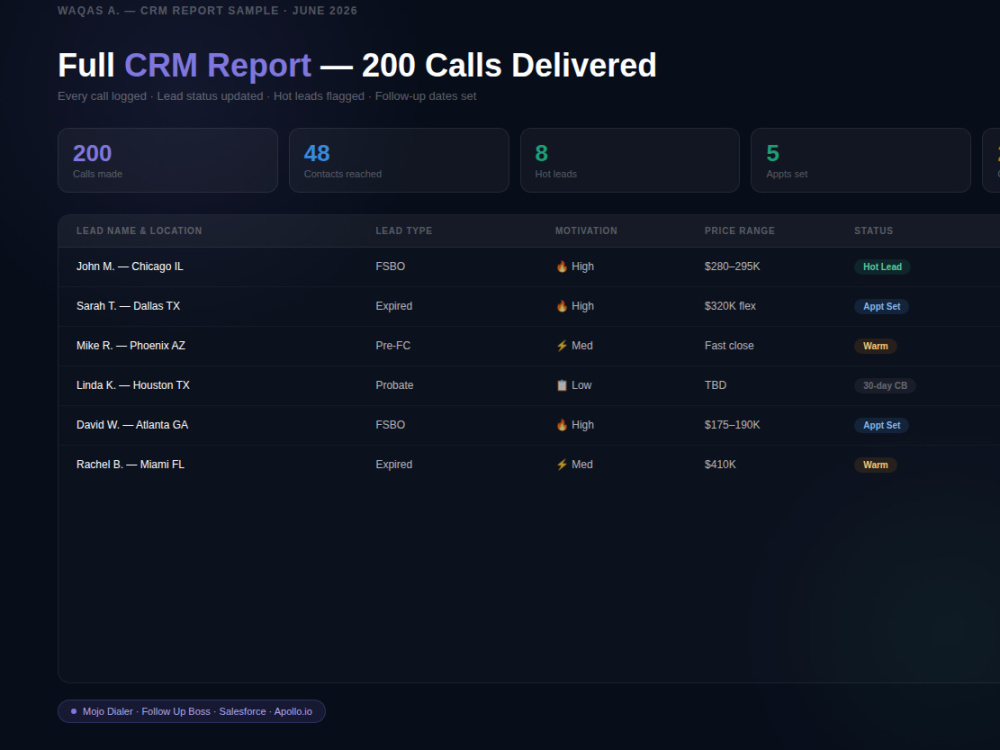Select David W. — Atlanta GA
This screenshot has width=1000, height=750.
click(x=132, y=425)
